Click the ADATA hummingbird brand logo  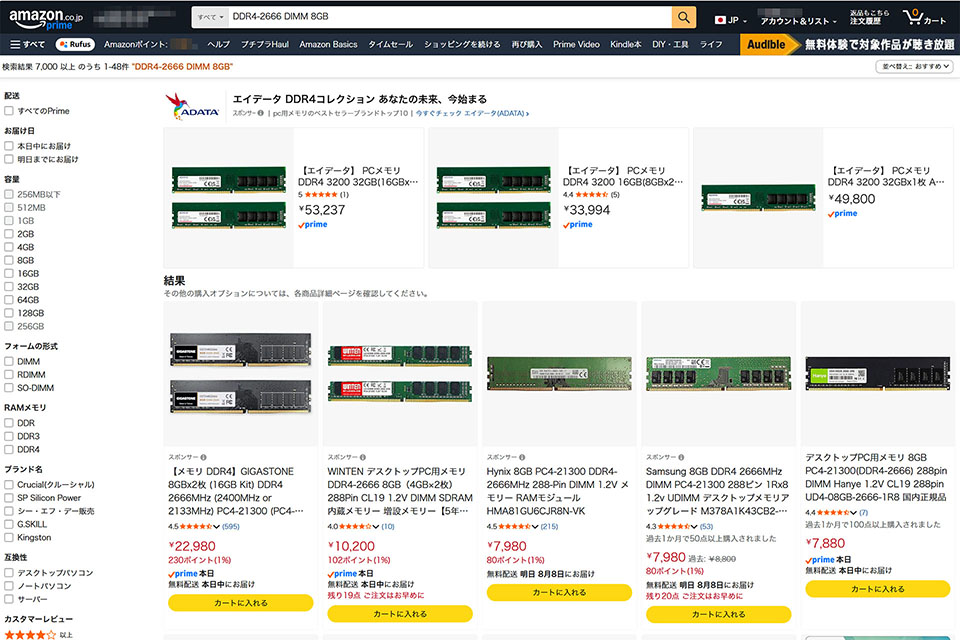tap(193, 106)
